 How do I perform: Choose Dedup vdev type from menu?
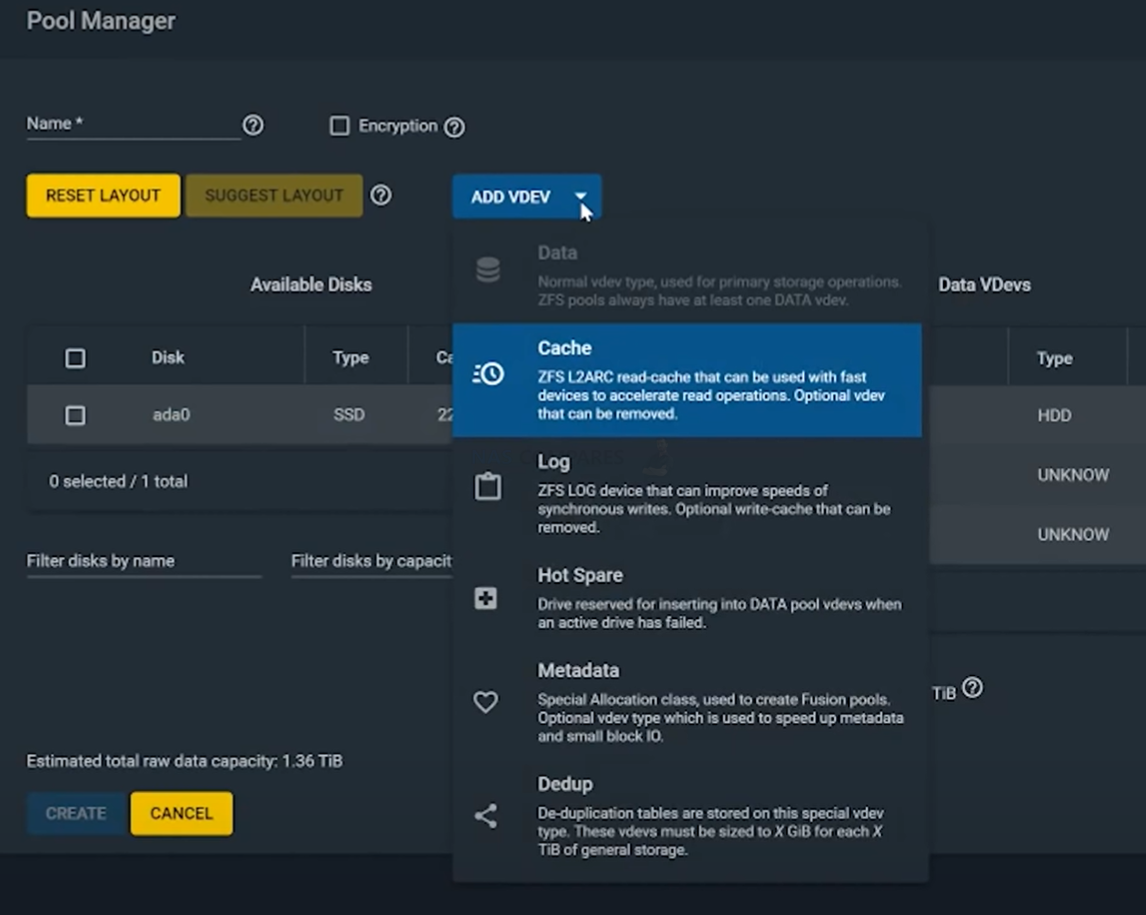687,816
